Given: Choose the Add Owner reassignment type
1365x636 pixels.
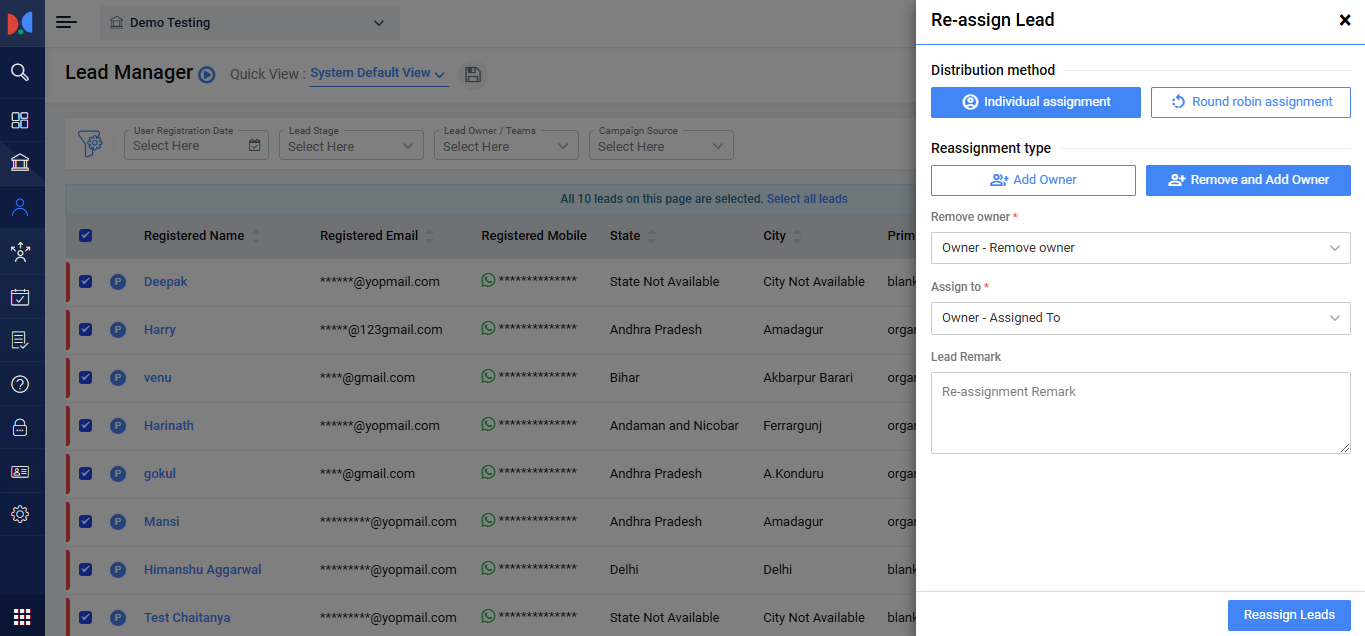Looking at the screenshot, I should point(1033,180).
